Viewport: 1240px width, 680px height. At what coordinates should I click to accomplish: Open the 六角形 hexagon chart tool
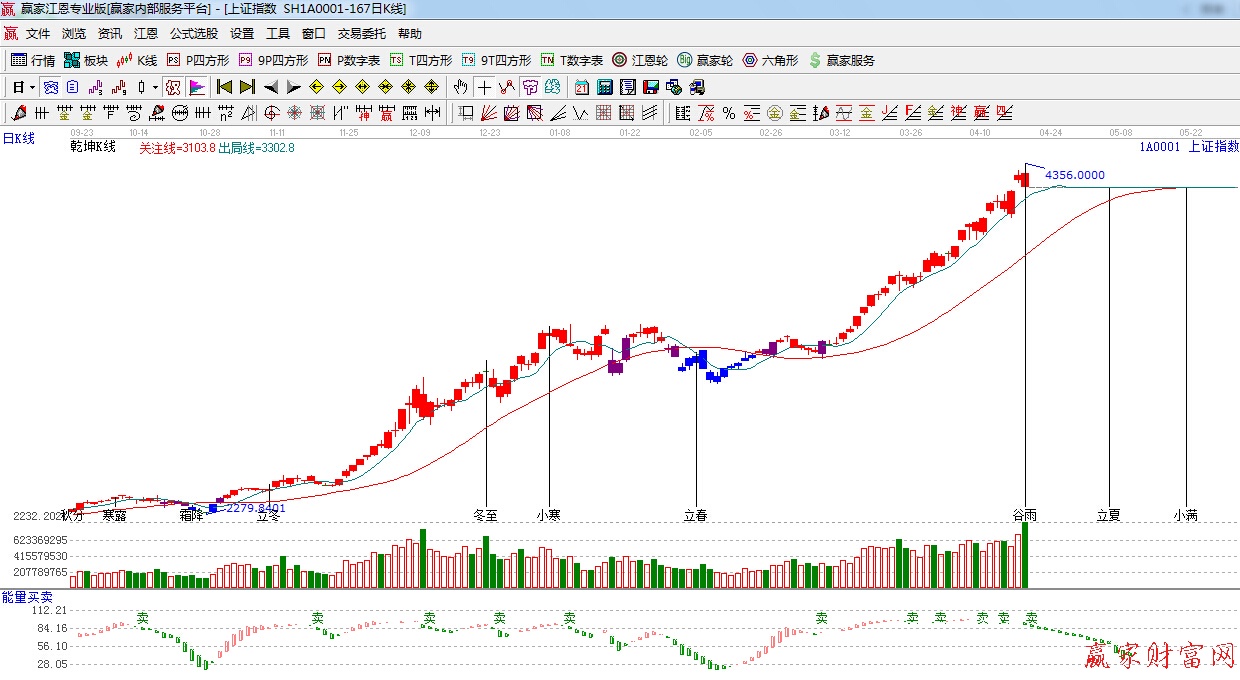[770, 60]
